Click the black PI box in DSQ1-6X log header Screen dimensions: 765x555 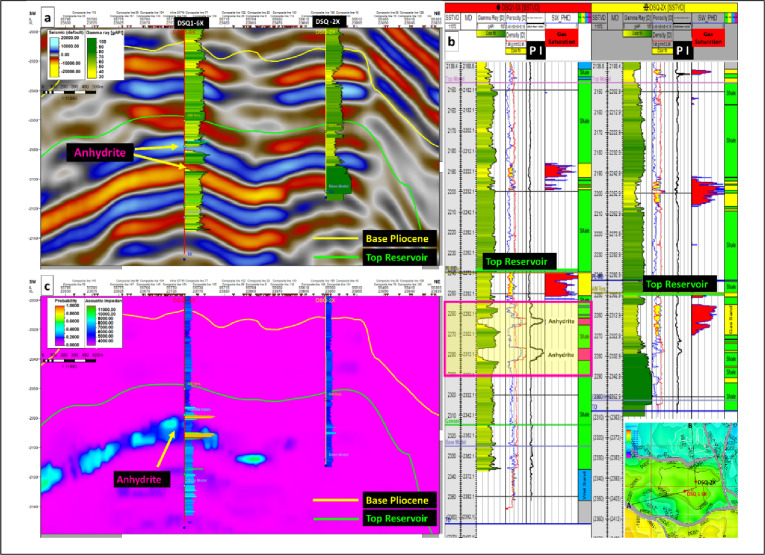click(x=536, y=51)
